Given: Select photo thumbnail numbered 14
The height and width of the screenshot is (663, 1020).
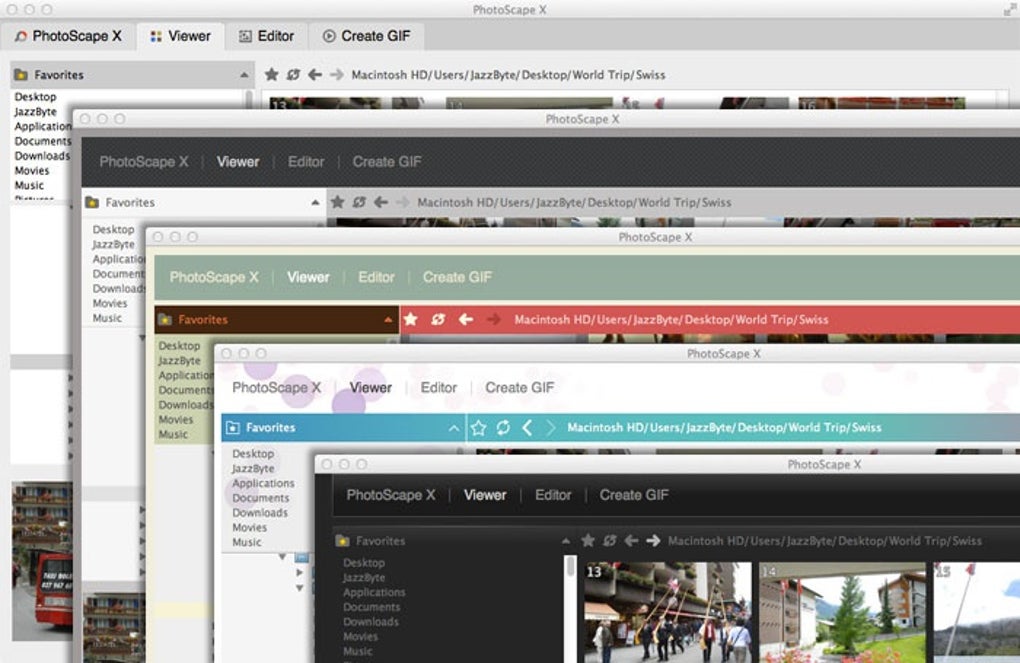Looking at the screenshot, I should point(842,612).
